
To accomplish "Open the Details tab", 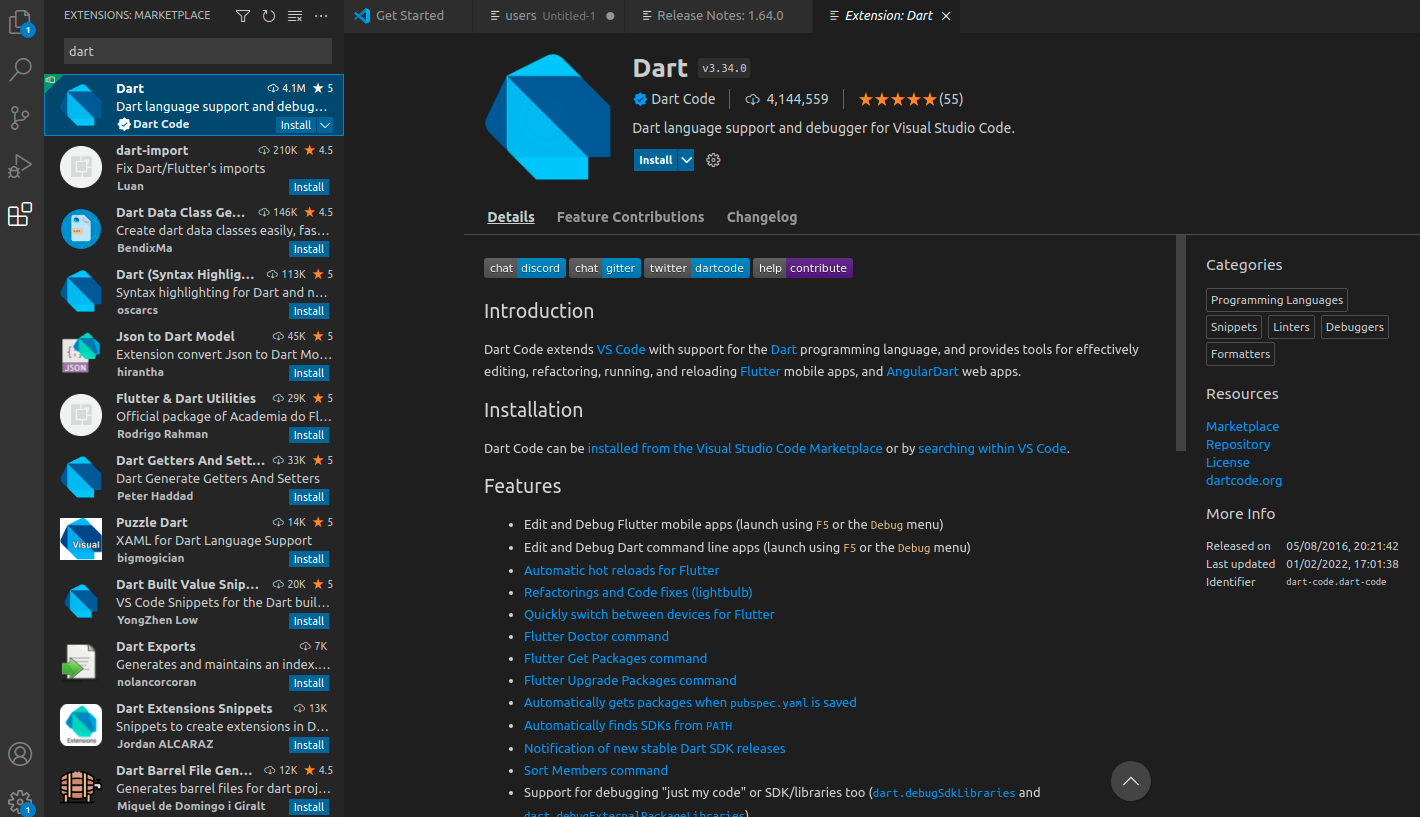I will [511, 217].
